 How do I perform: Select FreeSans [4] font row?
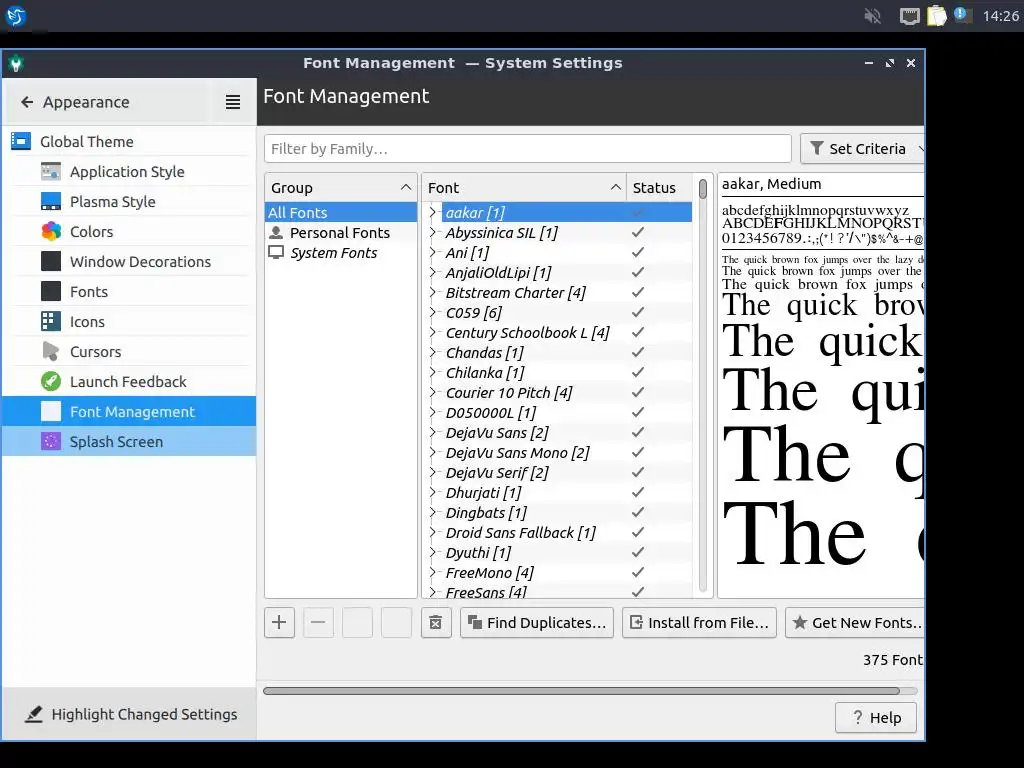(558, 591)
